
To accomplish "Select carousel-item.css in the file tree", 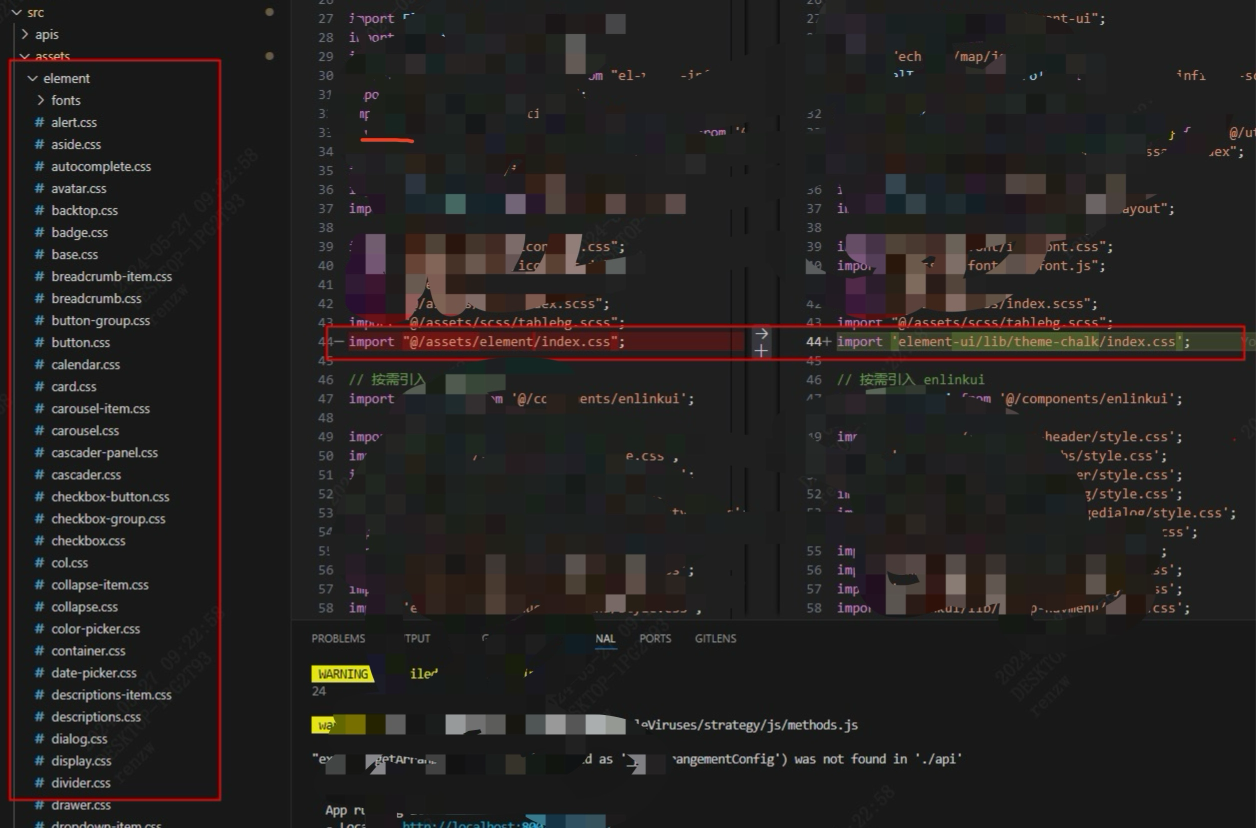I will 100,409.
